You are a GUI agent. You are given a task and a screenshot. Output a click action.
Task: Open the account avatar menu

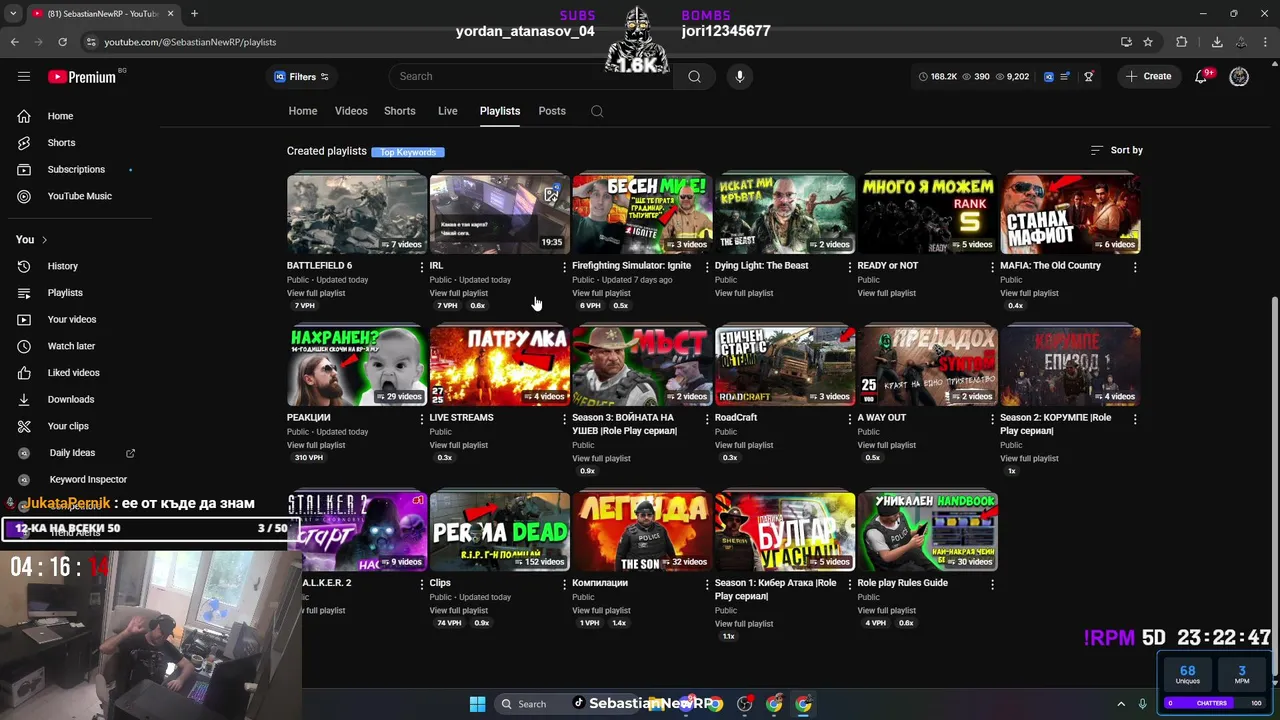1239,77
